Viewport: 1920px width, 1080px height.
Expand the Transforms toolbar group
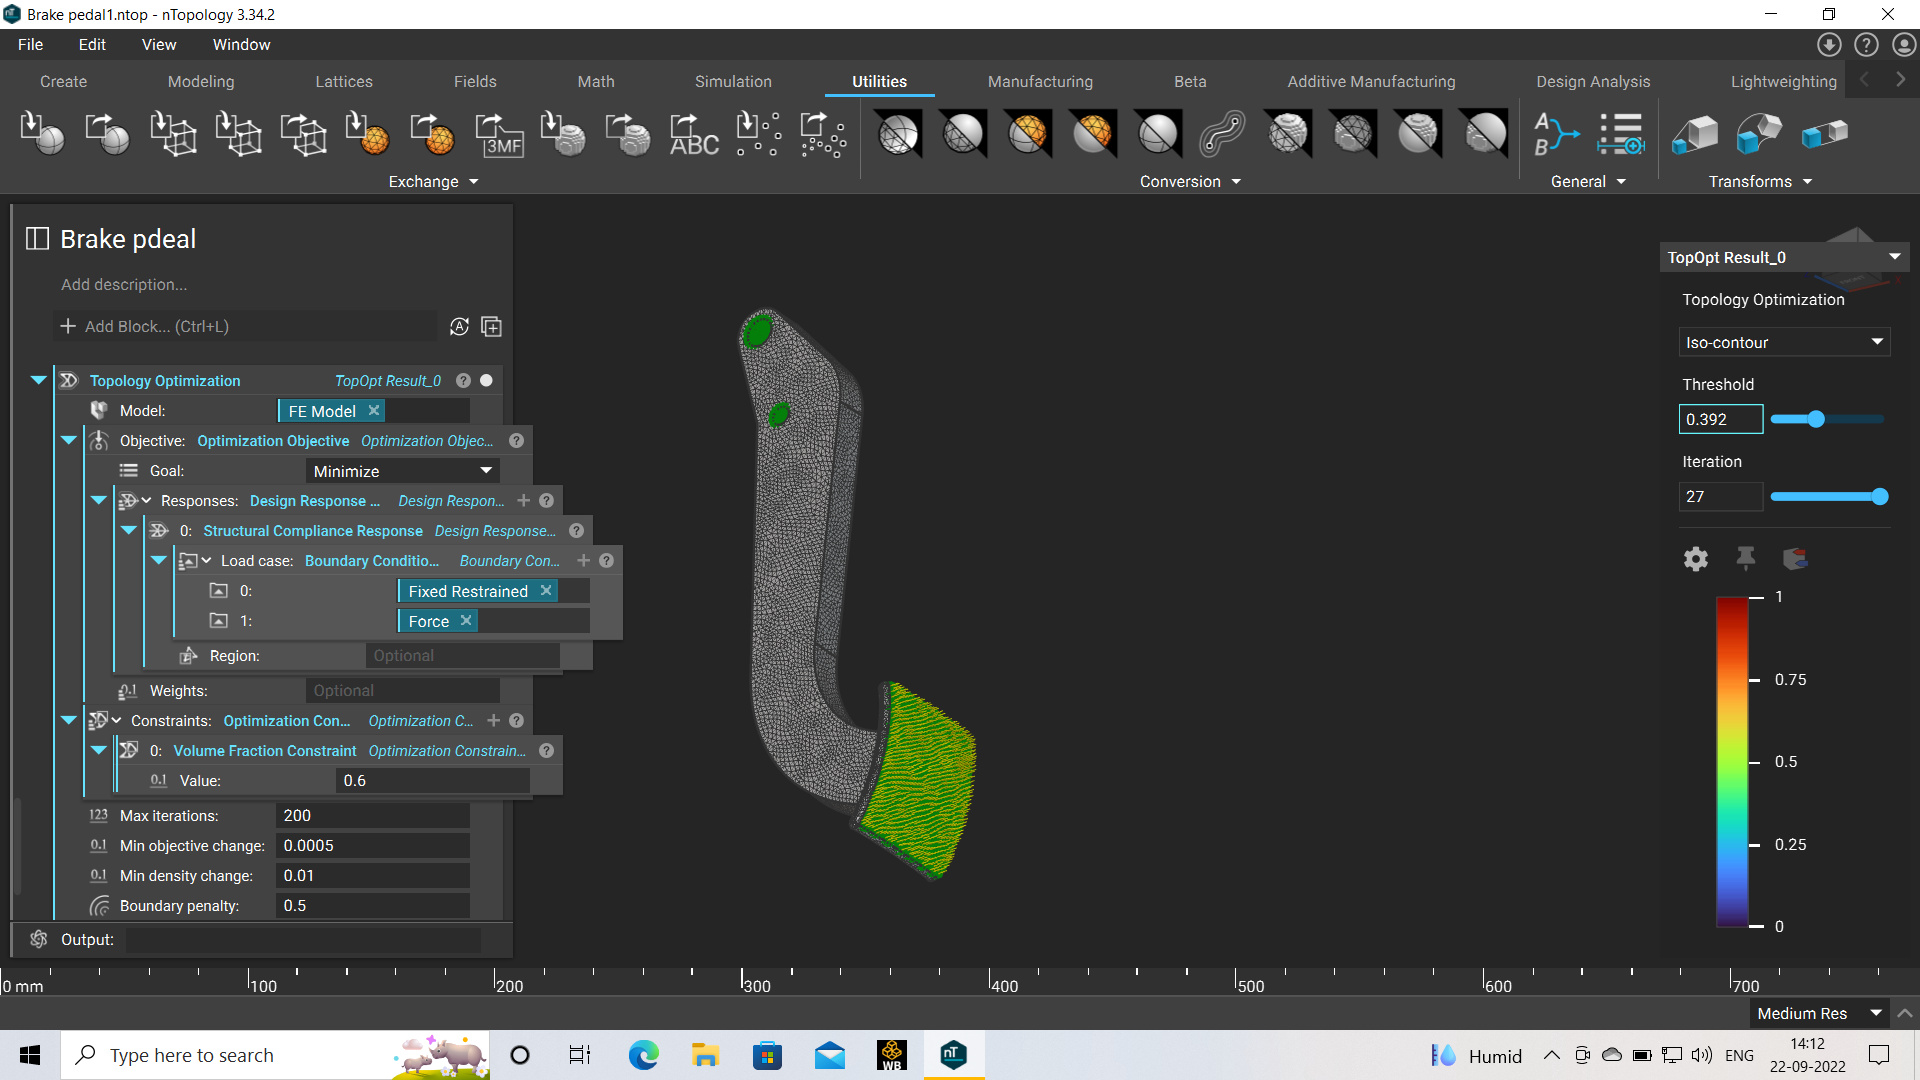pos(1807,182)
